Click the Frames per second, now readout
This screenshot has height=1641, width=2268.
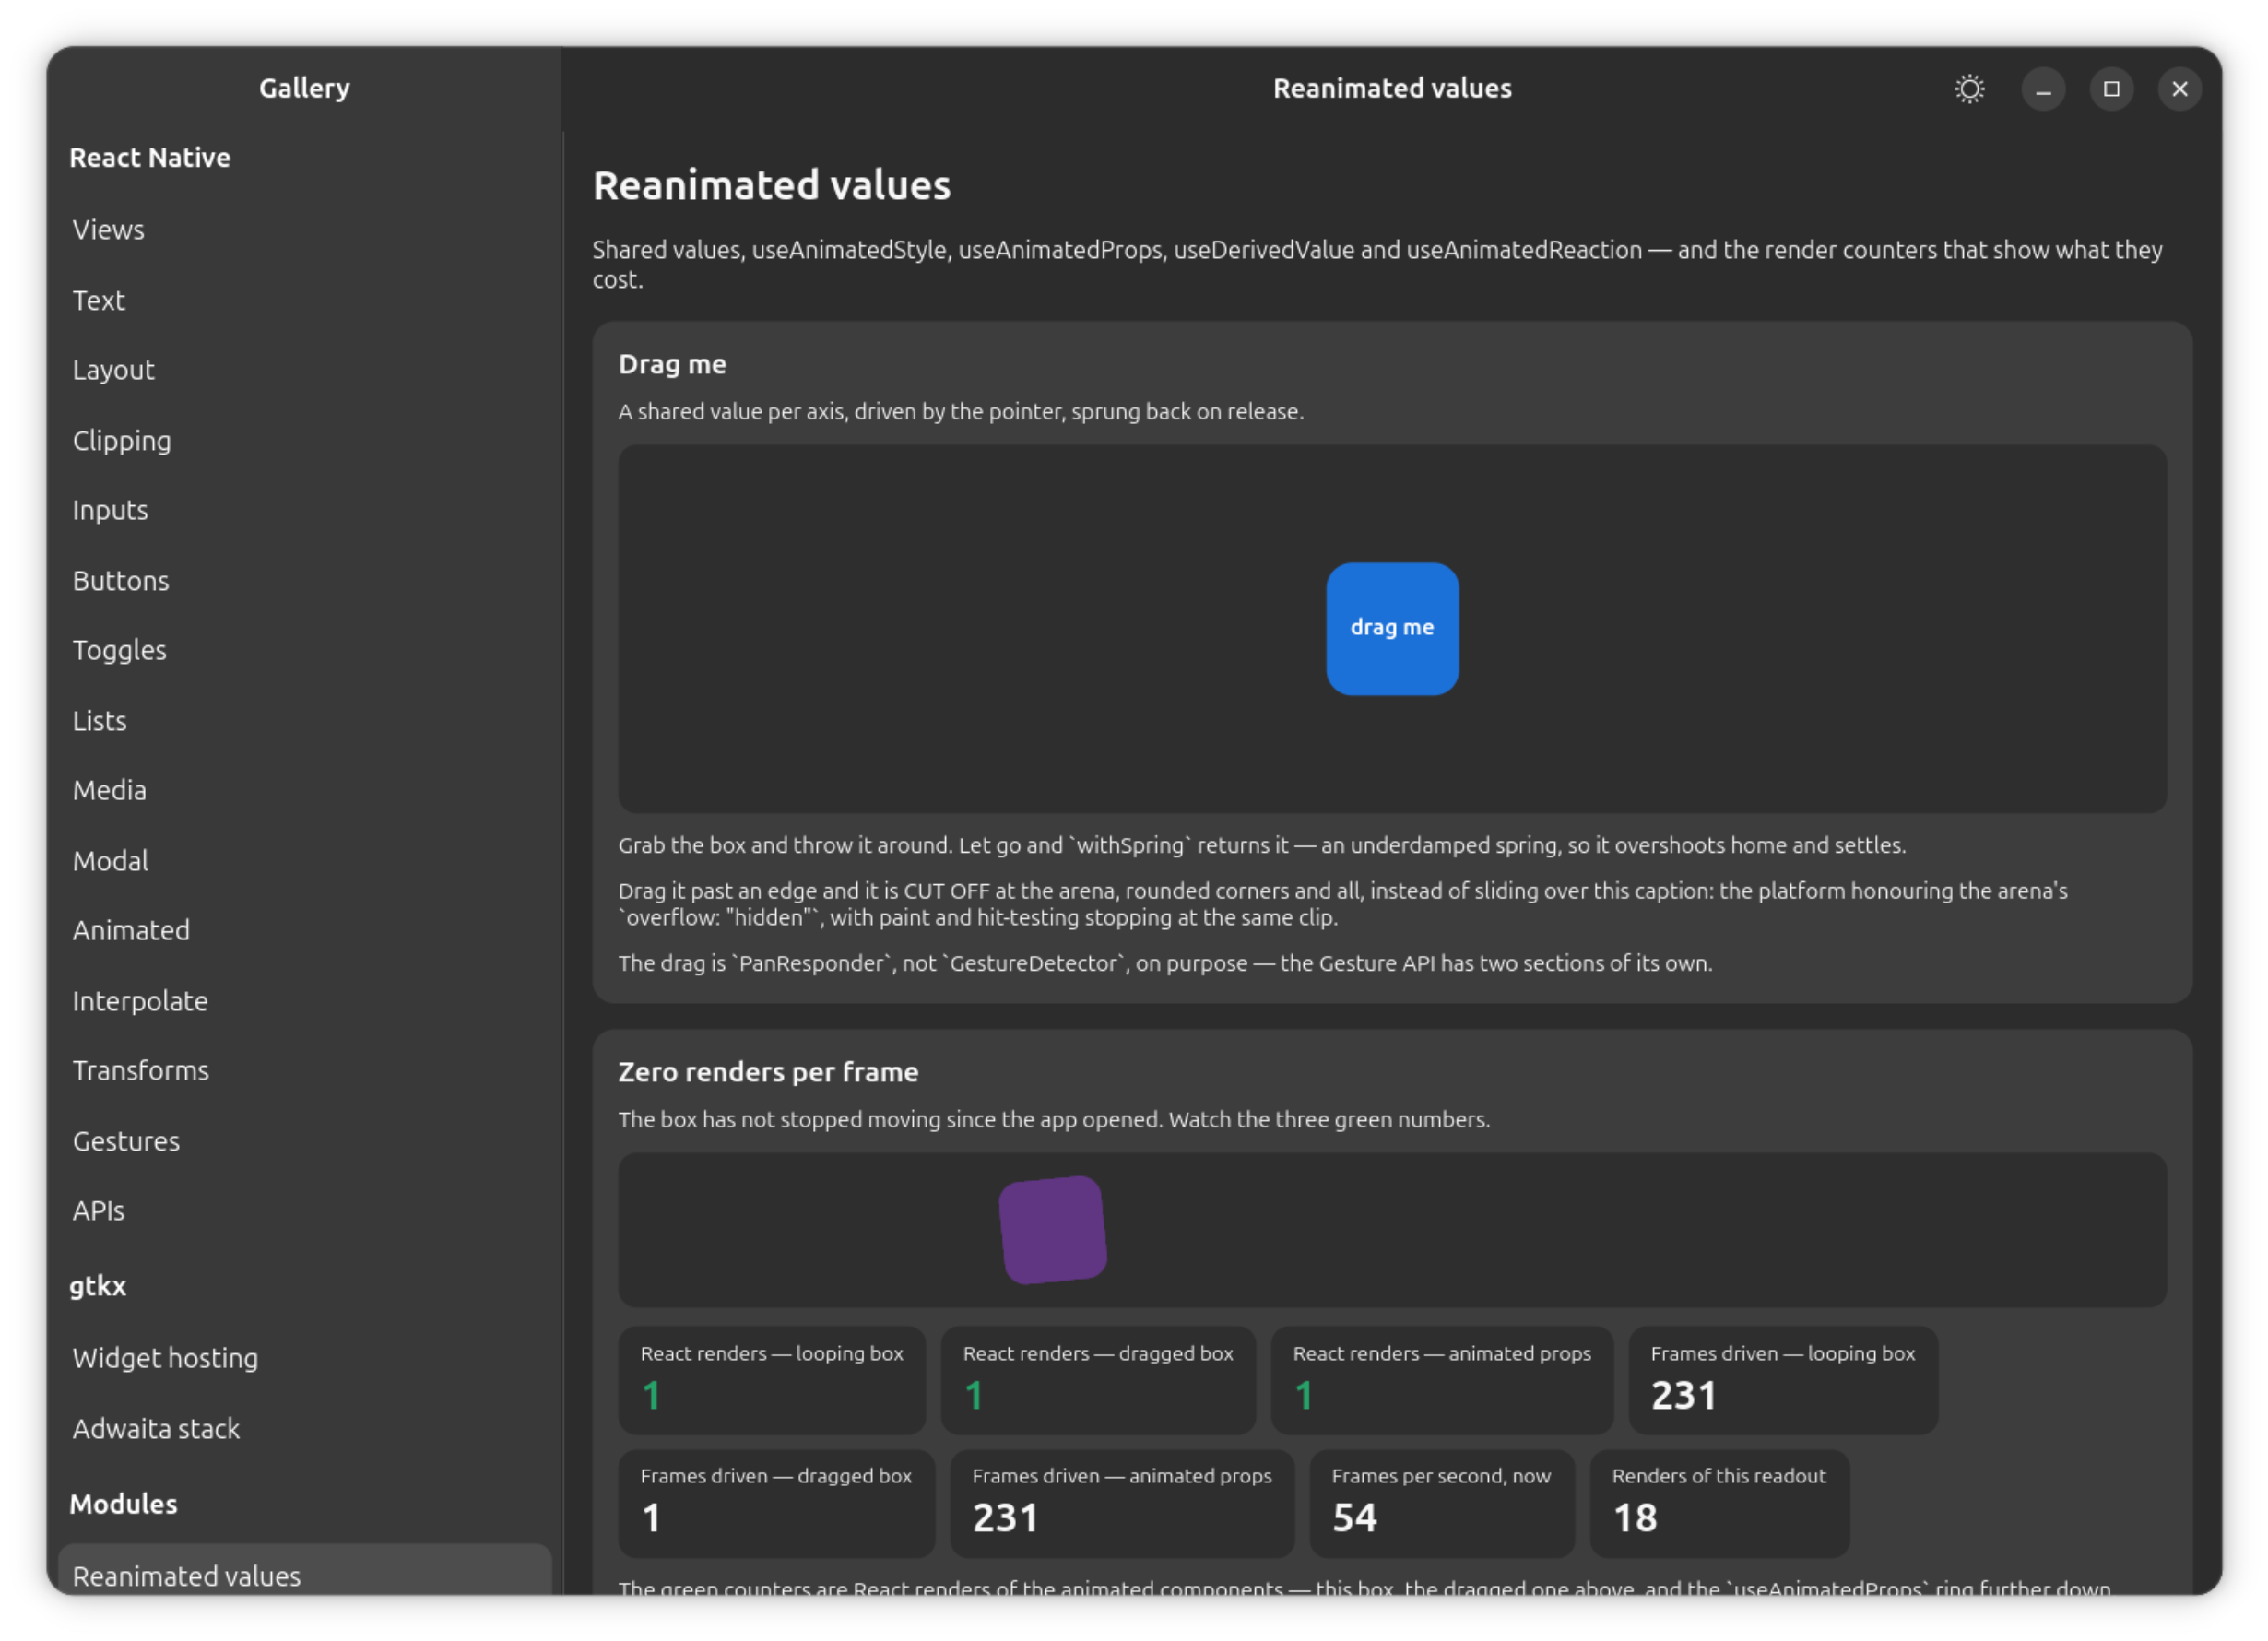click(1441, 1502)
